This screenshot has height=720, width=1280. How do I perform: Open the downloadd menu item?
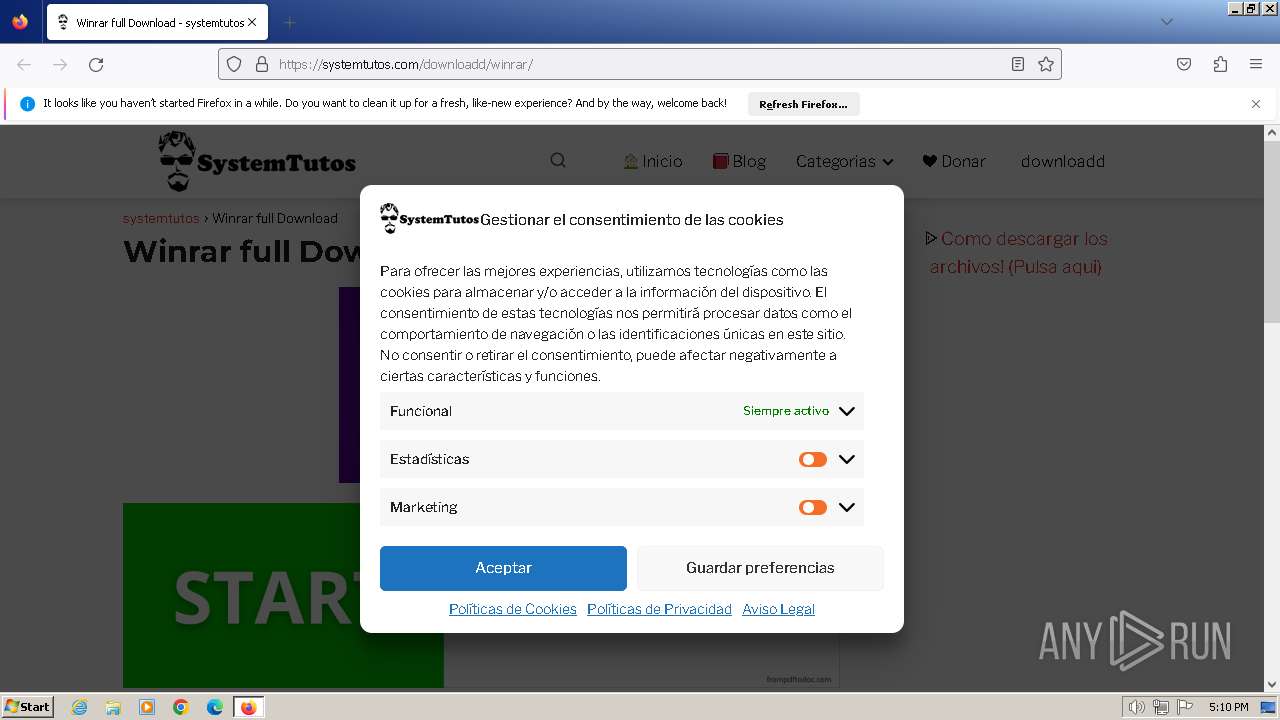pyautogui.click(x=1063, y=161)
